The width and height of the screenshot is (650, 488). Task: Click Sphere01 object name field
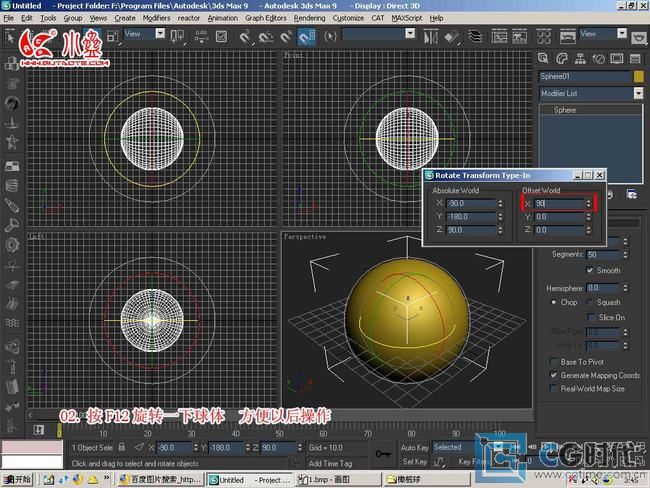585,76
